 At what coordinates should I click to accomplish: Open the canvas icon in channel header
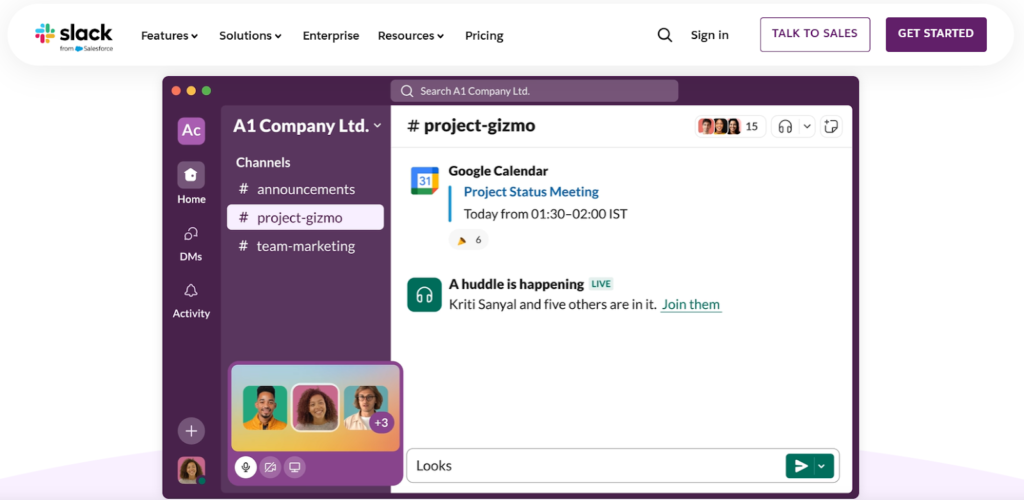(x=831, y=127)
